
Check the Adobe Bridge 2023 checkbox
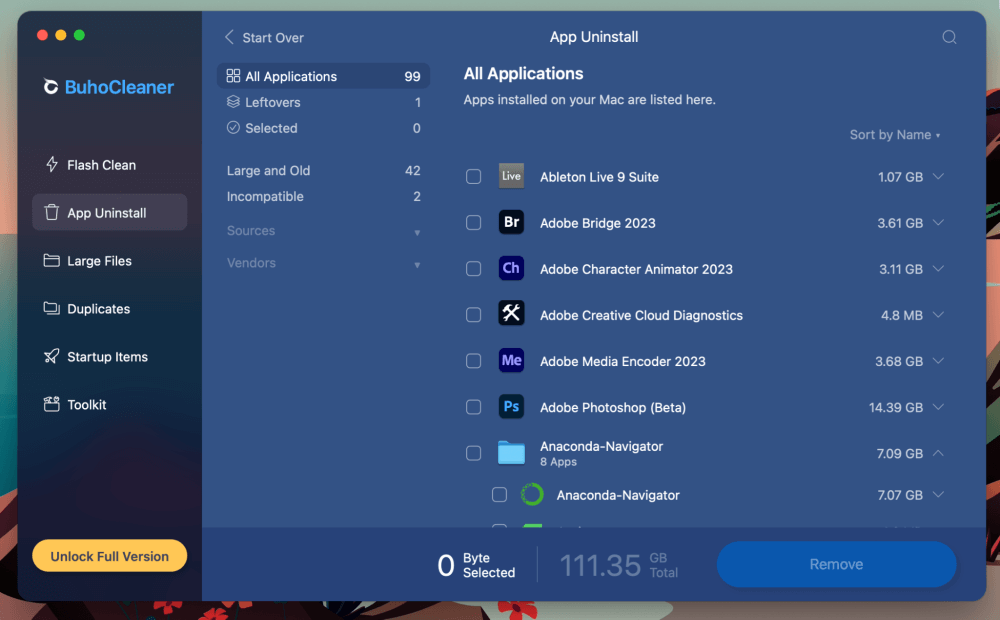pos(473,223)
